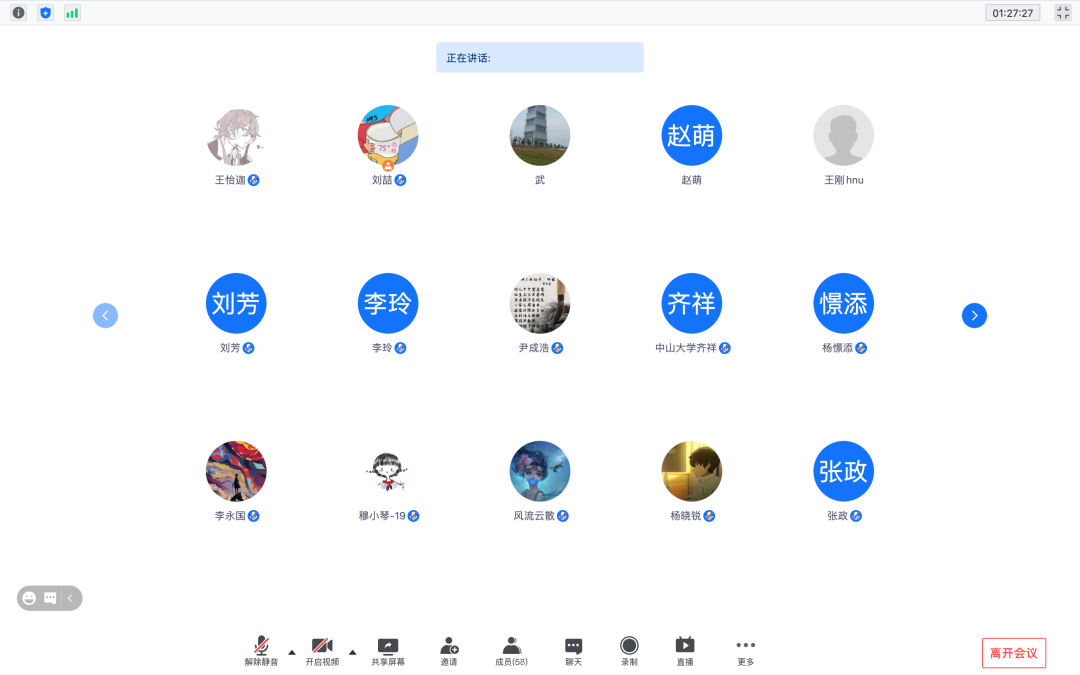
Task: Open the Chat (聊天) panel
Action: click(573, 651)
